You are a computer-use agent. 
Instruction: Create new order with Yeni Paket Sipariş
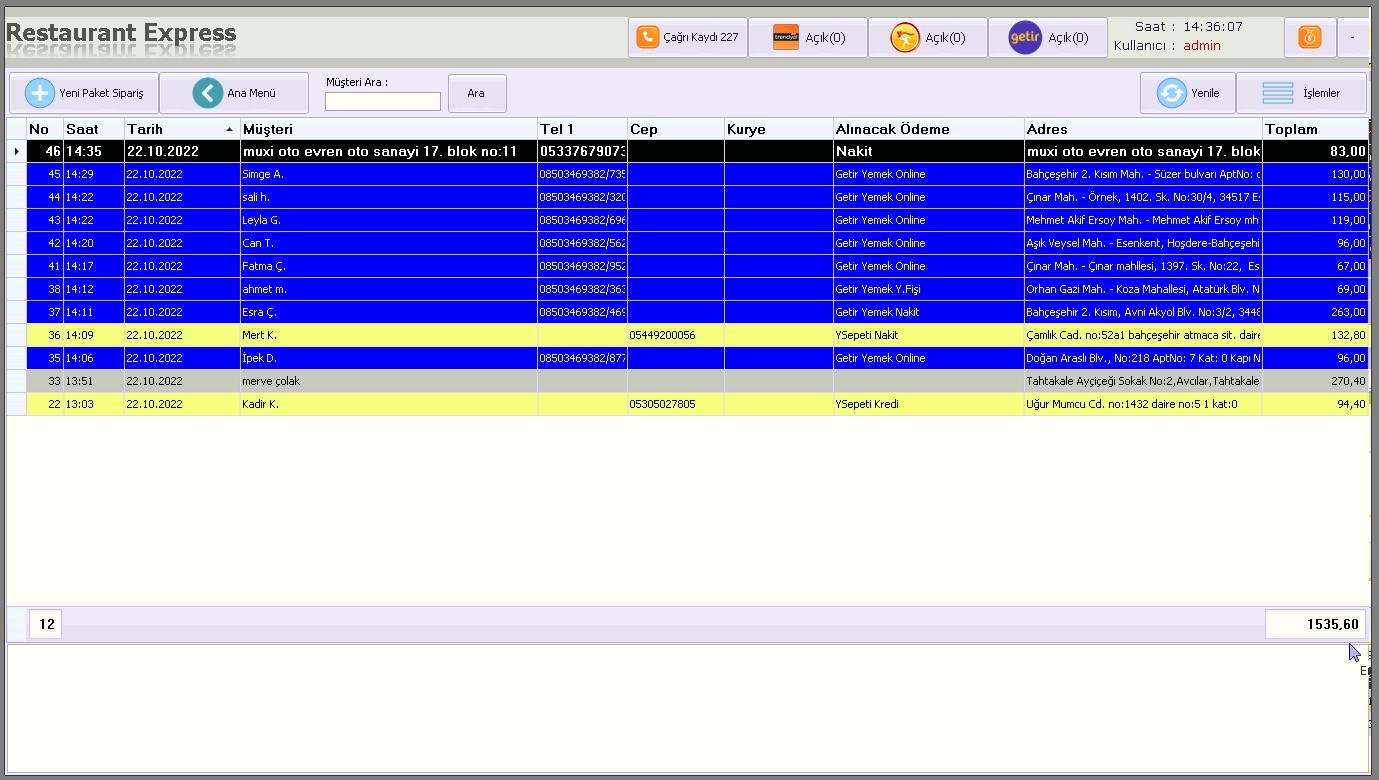(x=84, y=93)
